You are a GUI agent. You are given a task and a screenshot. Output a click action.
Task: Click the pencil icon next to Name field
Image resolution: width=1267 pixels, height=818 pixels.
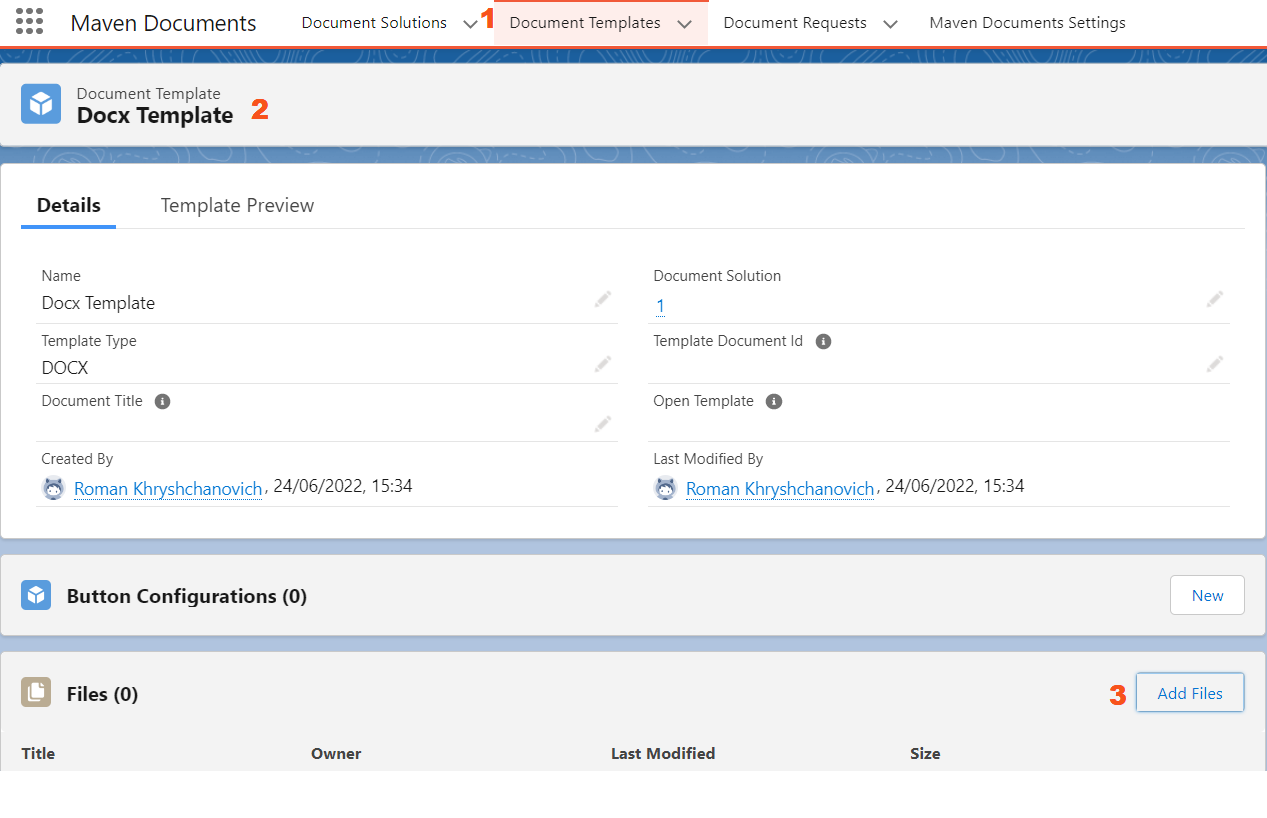602,299
